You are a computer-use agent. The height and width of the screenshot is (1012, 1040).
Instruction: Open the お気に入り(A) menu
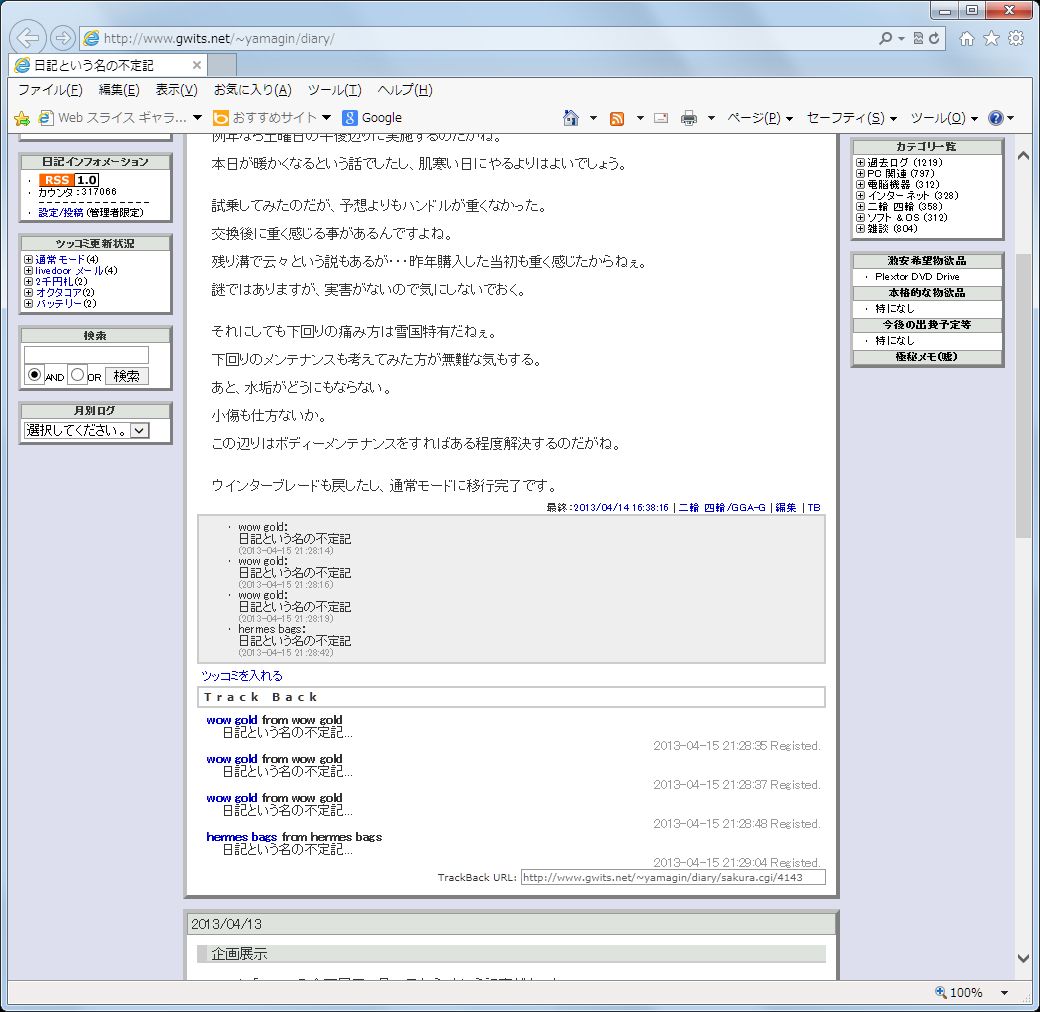(252, 90)
